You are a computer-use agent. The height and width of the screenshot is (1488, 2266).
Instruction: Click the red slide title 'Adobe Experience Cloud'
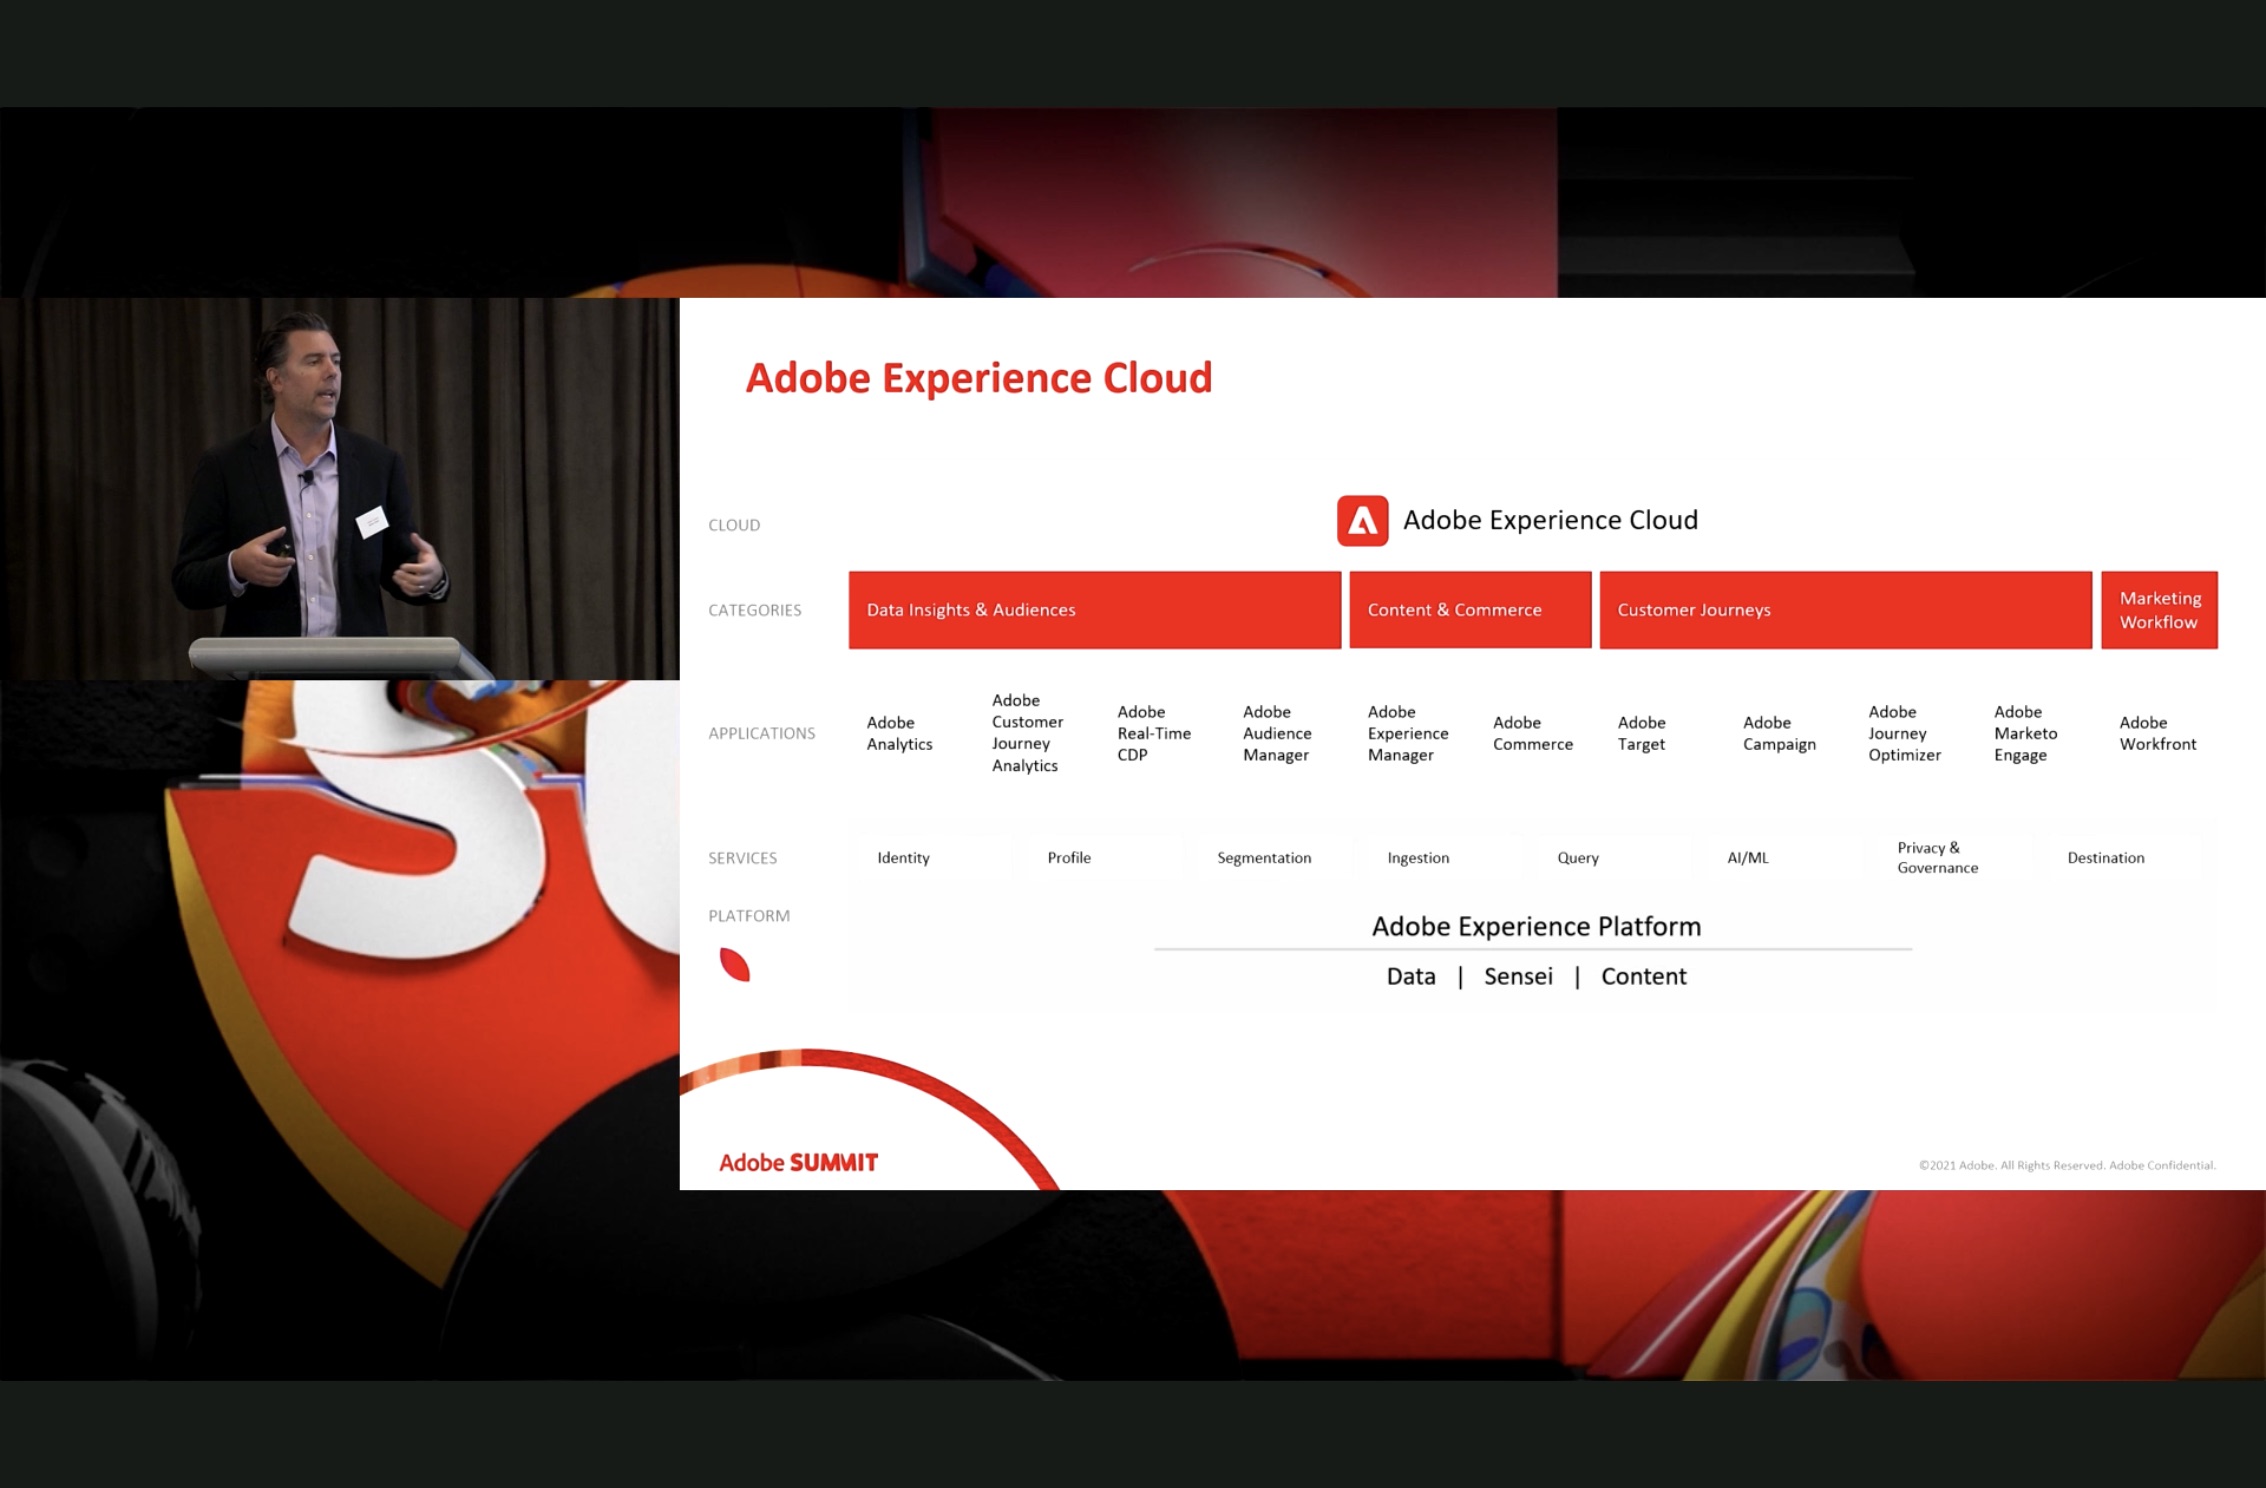[x=979, y=378]
